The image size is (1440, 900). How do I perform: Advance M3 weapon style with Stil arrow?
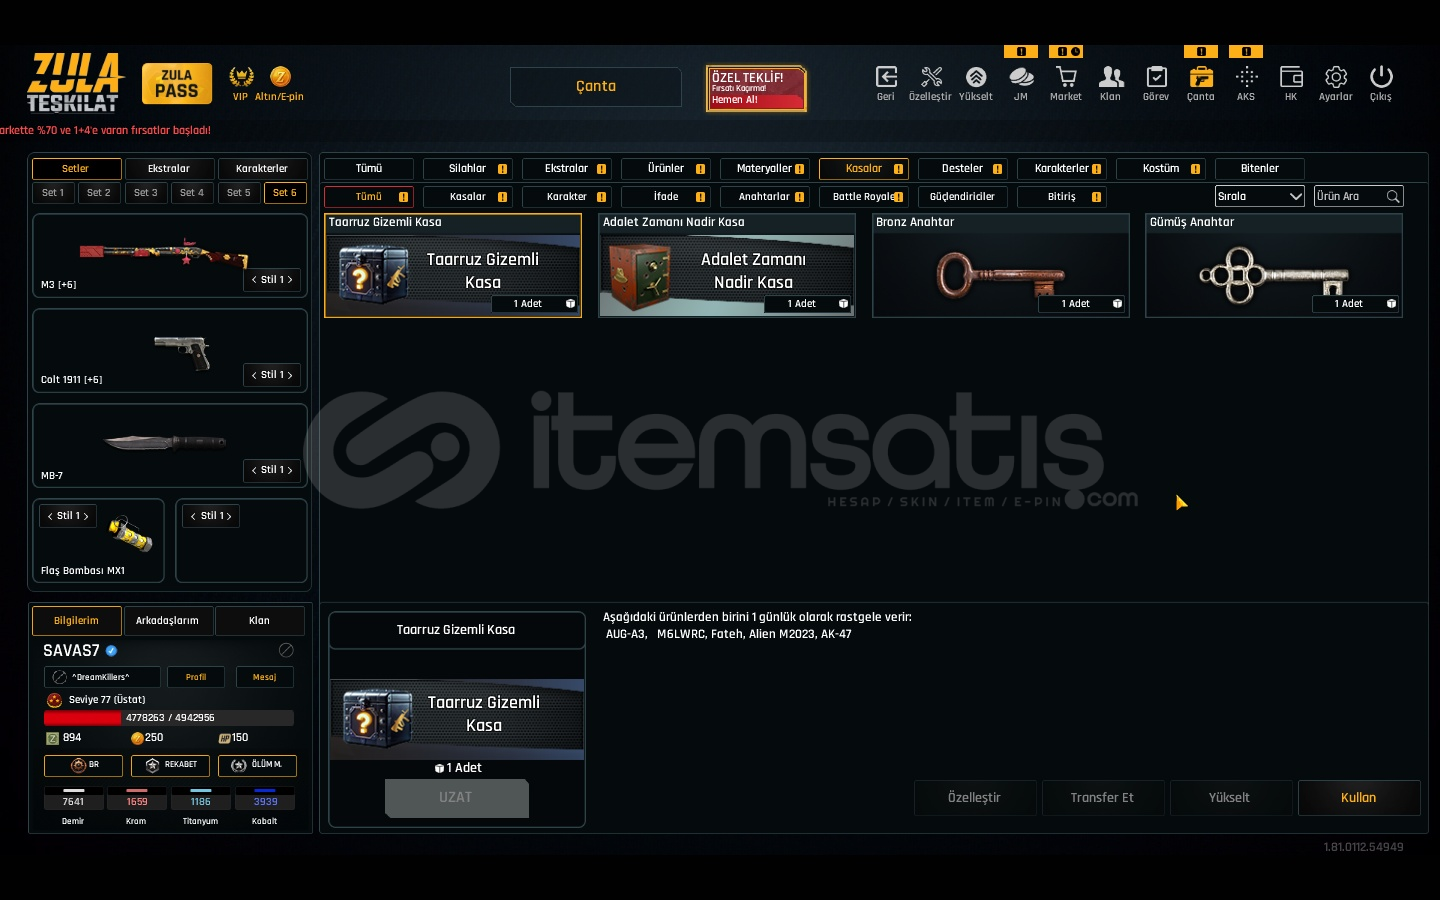tap(290, 280)
